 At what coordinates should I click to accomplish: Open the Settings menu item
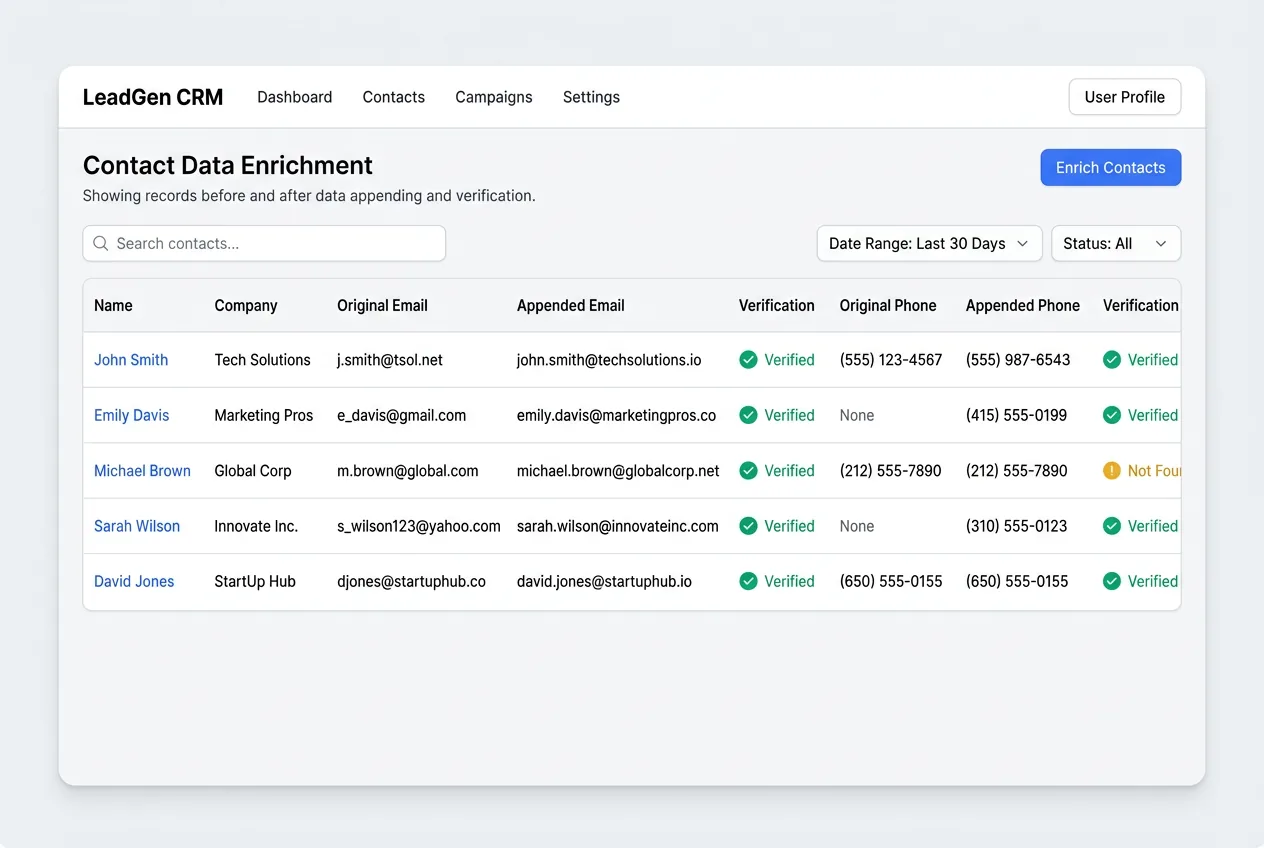pos(591,97)
